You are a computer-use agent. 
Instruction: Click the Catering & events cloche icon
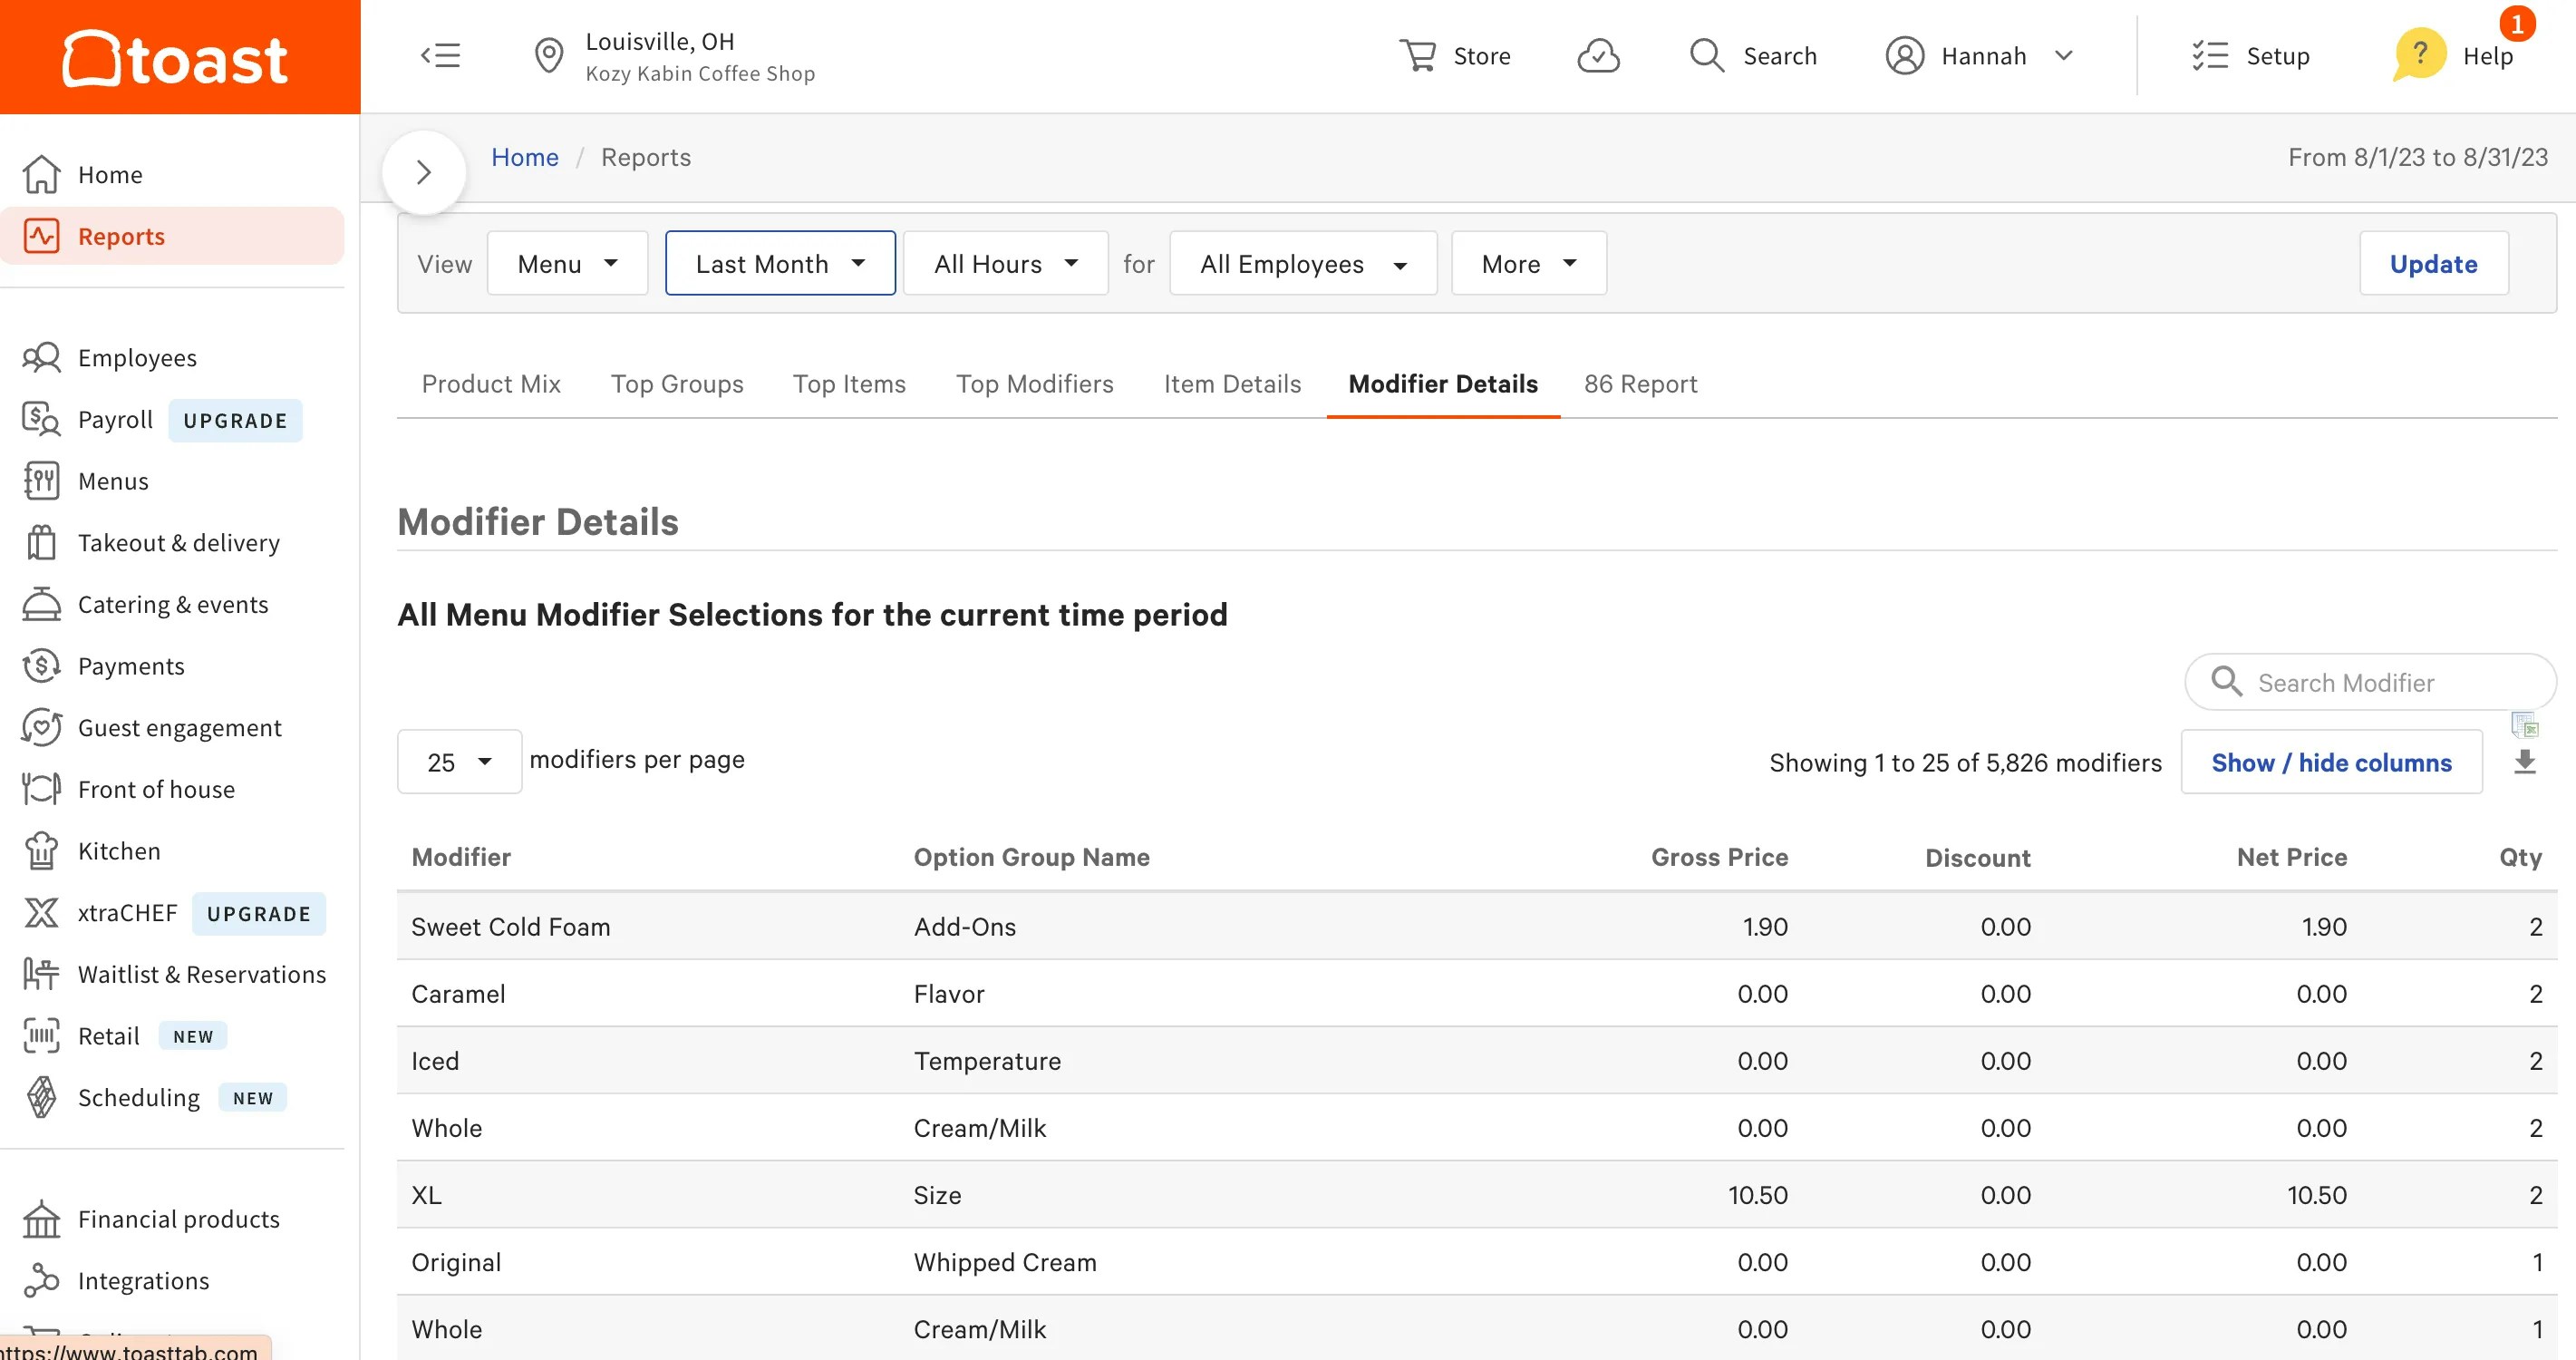coord(41,605)
